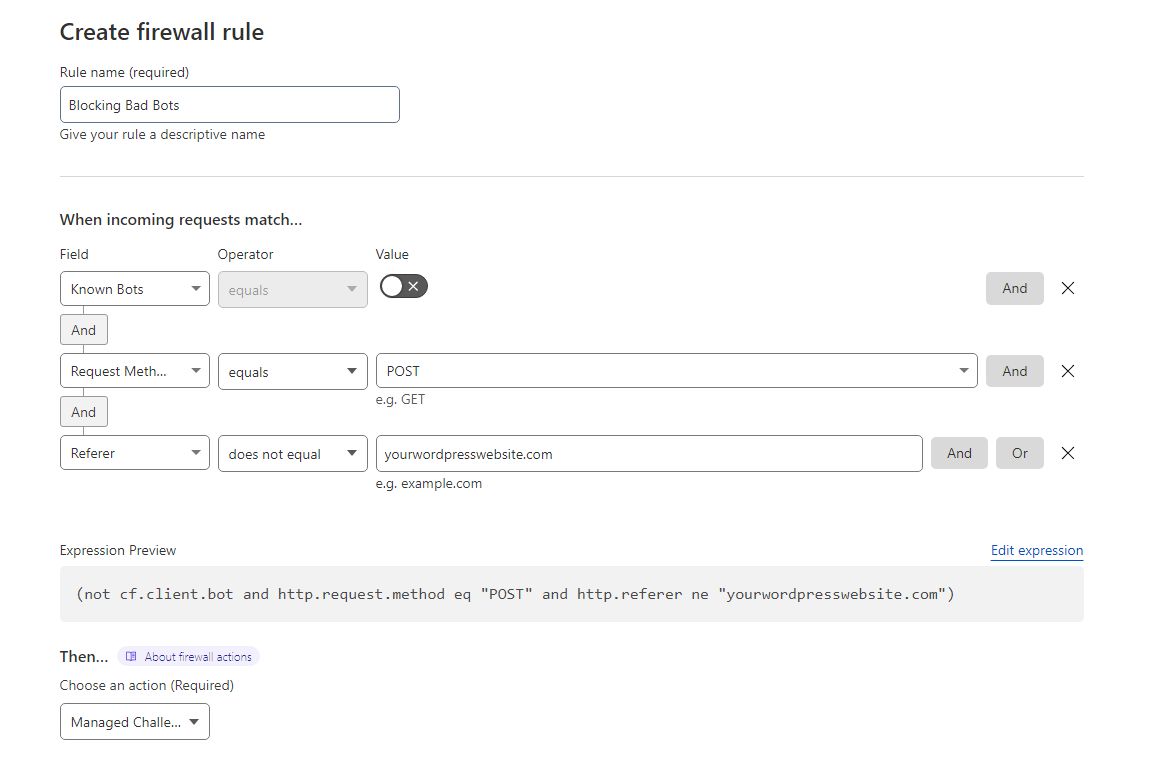Open the Referer field dropdown

[134, 453]
